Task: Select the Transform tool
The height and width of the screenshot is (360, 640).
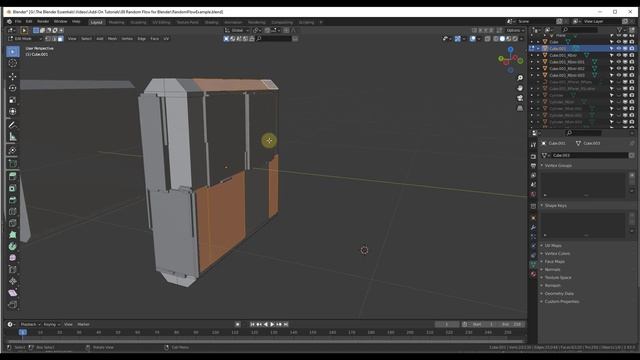Action: tap(13, 111)
